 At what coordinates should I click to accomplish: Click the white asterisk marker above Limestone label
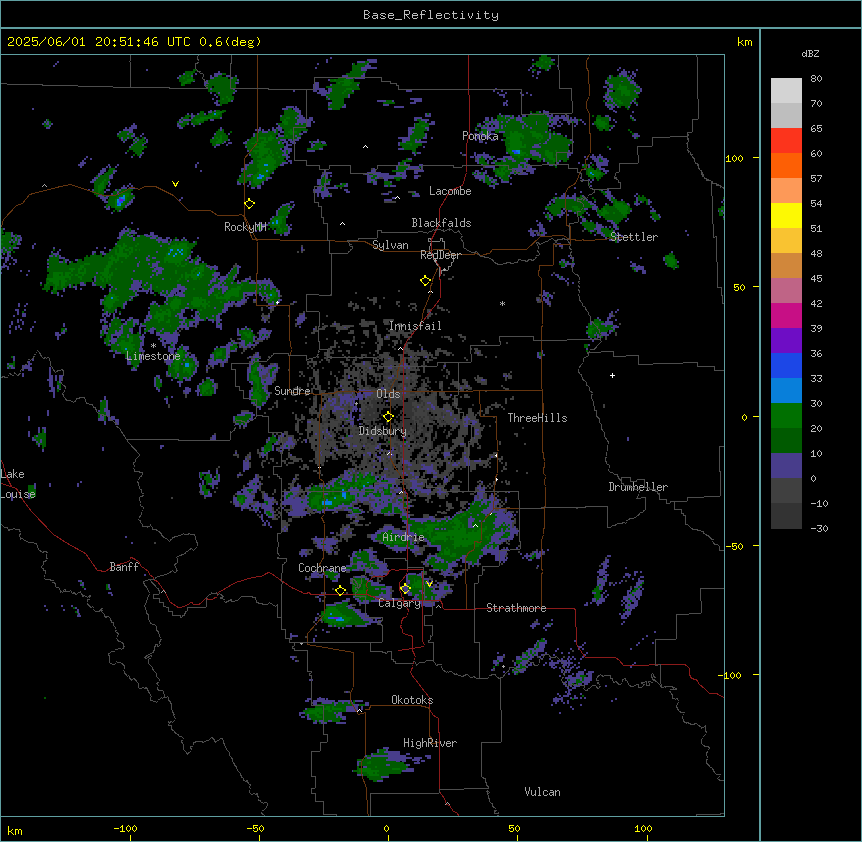pos(153,346)
